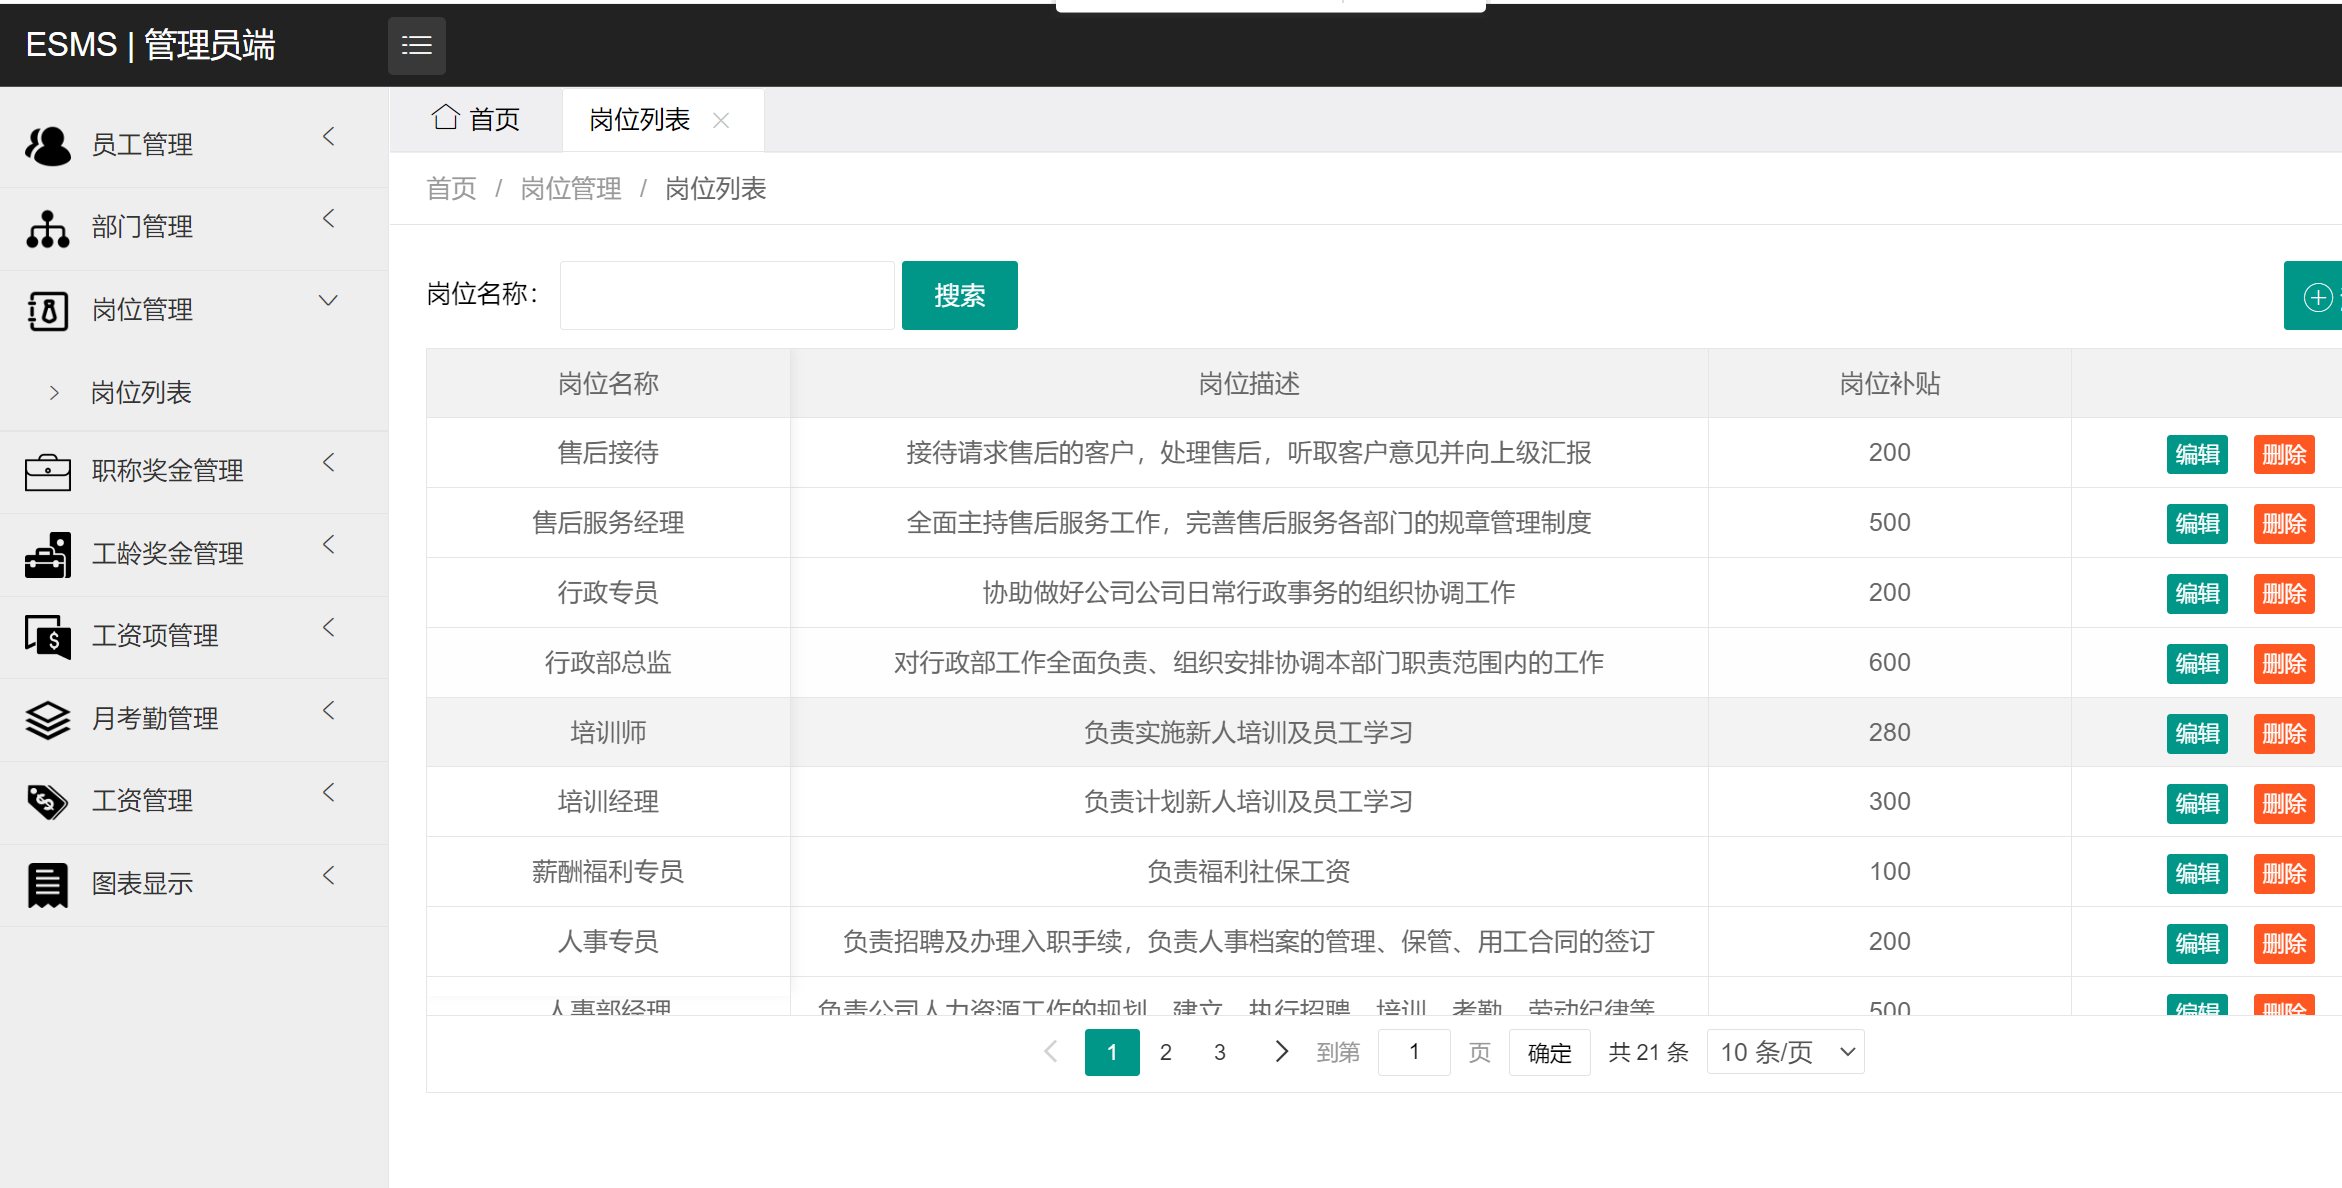Screen dimensions: 2342x1188
Task: Edit the 培训师 position row
Action: pos(2196,733)
